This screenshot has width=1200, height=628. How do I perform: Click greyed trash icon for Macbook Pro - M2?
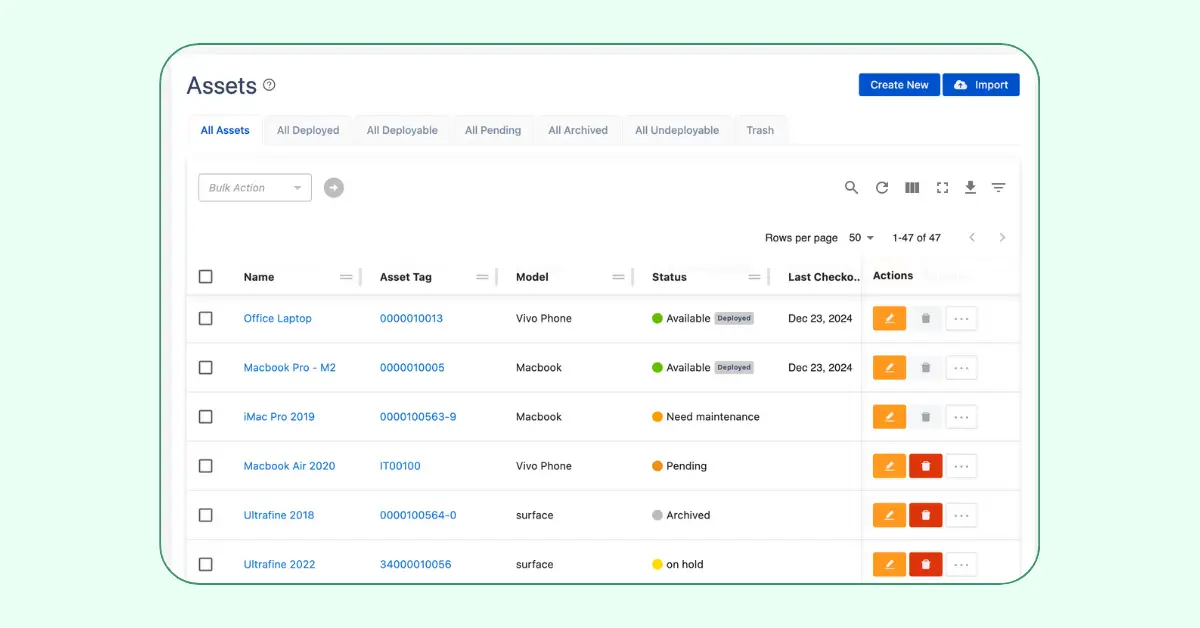[926, 367]
